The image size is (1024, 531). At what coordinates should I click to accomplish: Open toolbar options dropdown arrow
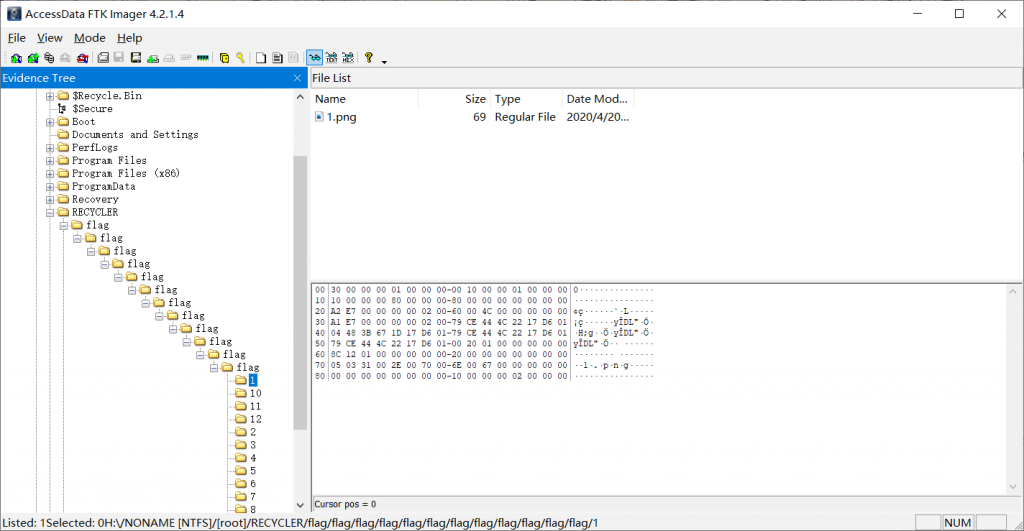point(384,61)
